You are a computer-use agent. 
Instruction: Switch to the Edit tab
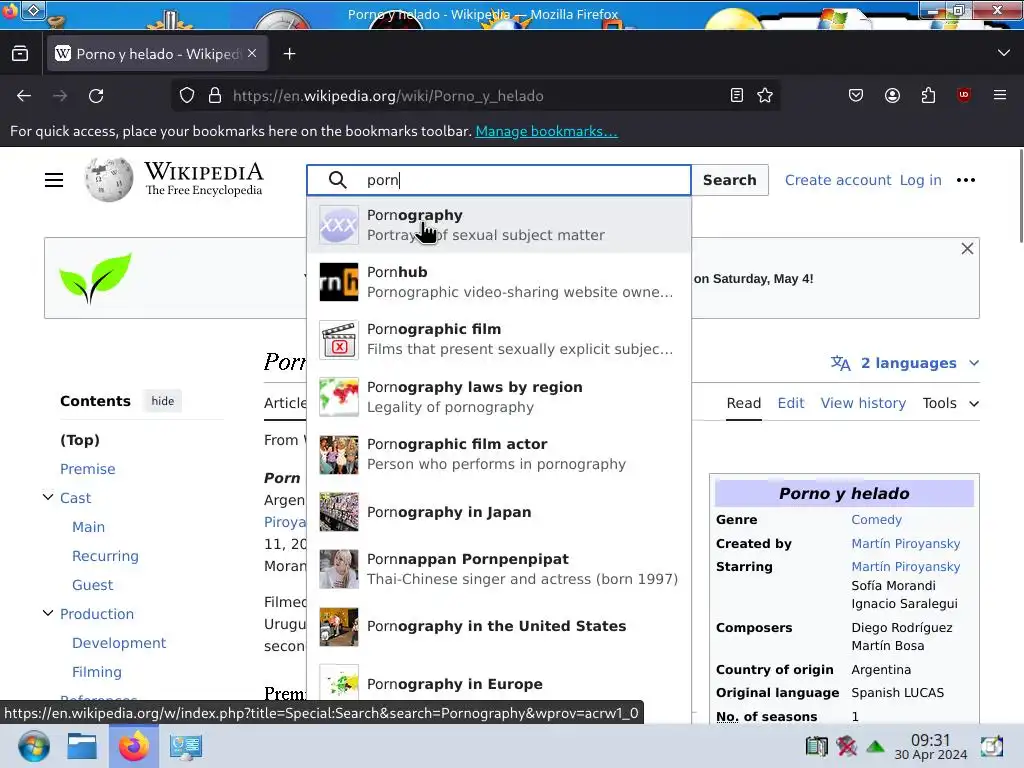click(791, 403)
